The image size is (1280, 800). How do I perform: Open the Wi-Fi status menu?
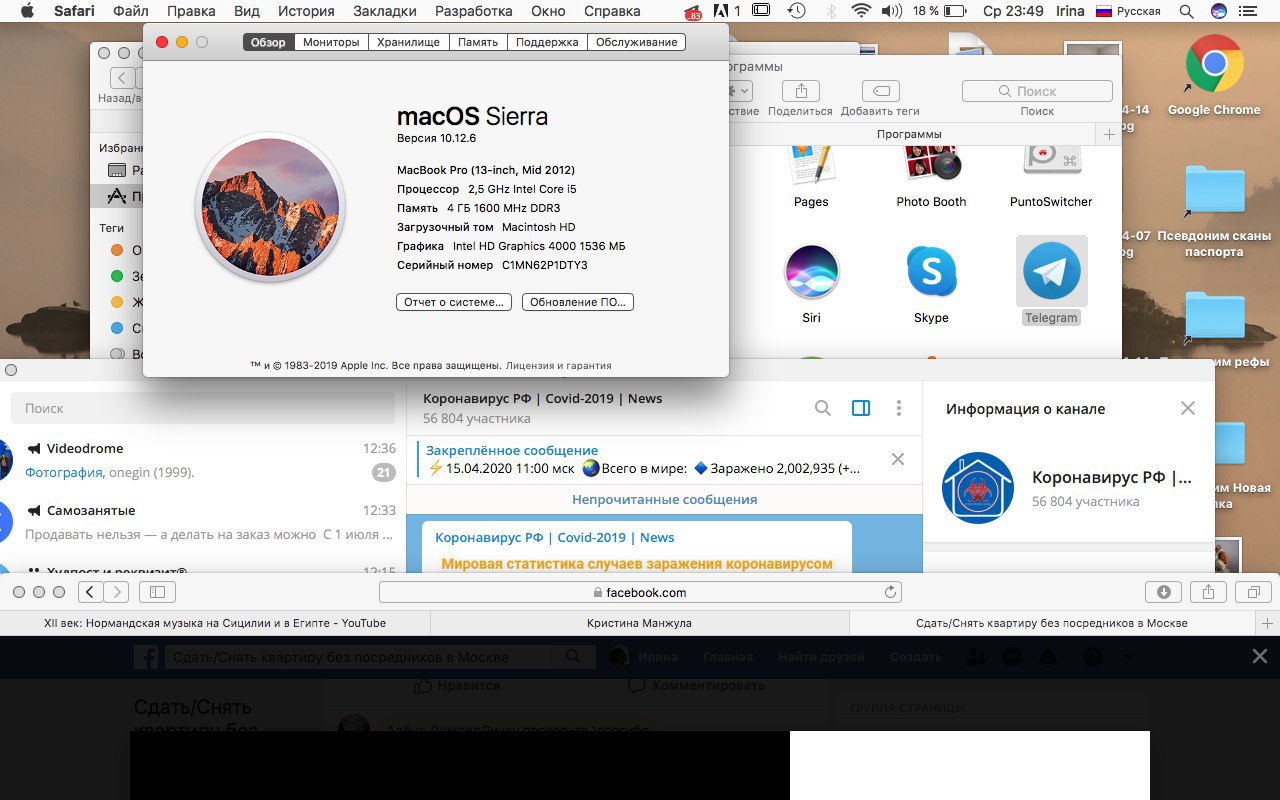tap(860, 11)
